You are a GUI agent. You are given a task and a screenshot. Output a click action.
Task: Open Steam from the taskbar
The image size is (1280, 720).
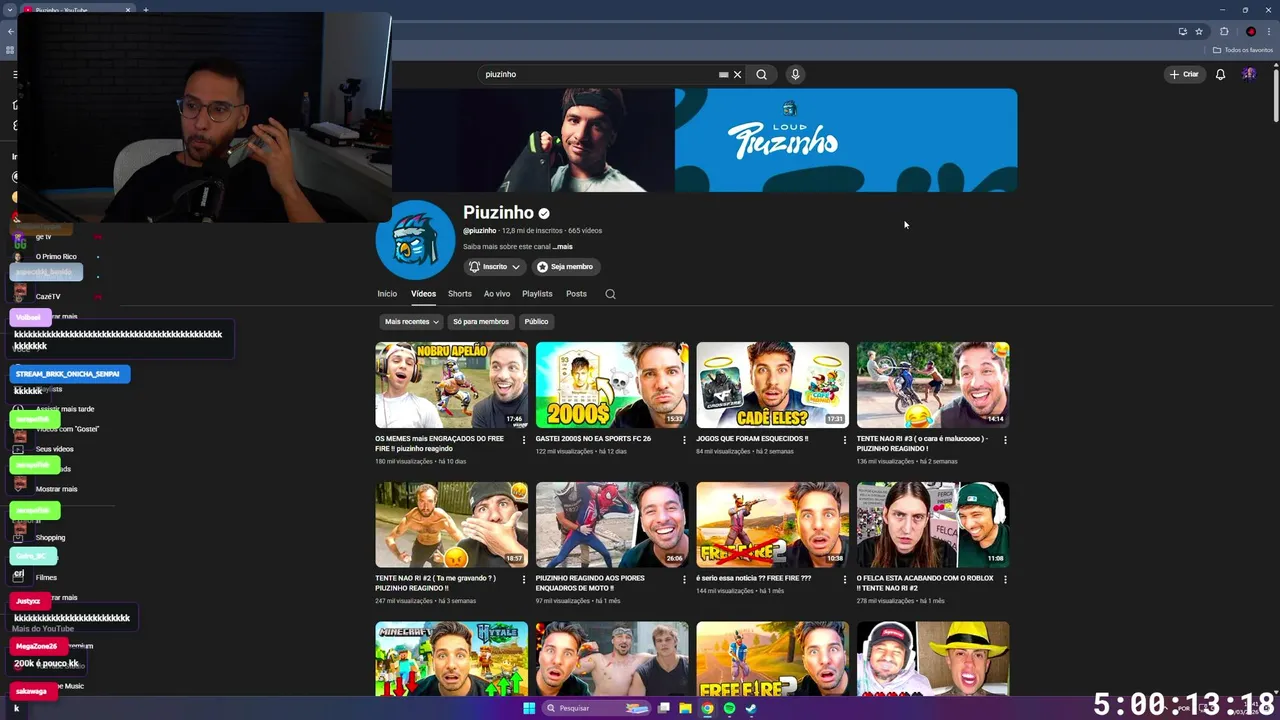coord(751,708)
